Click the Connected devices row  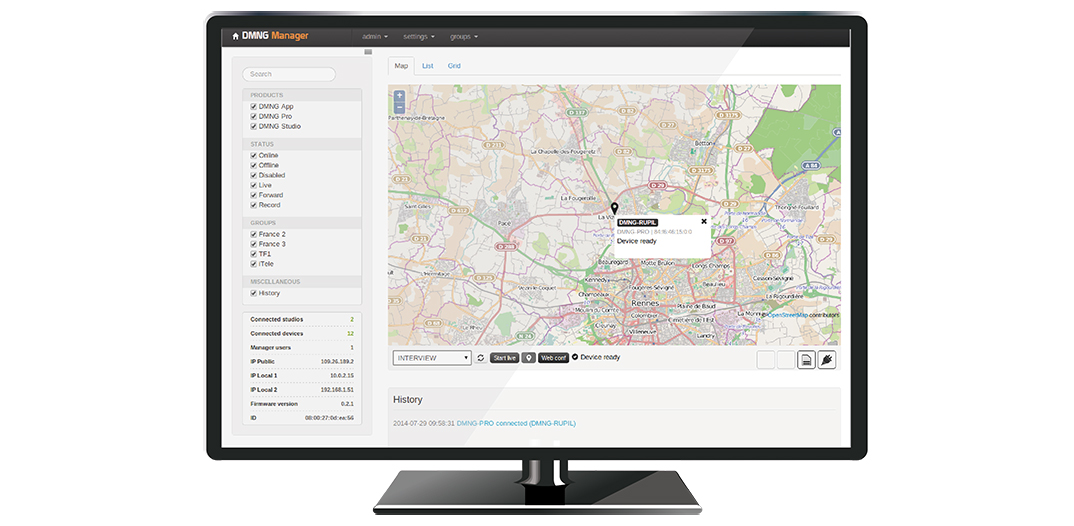(302, 334)
